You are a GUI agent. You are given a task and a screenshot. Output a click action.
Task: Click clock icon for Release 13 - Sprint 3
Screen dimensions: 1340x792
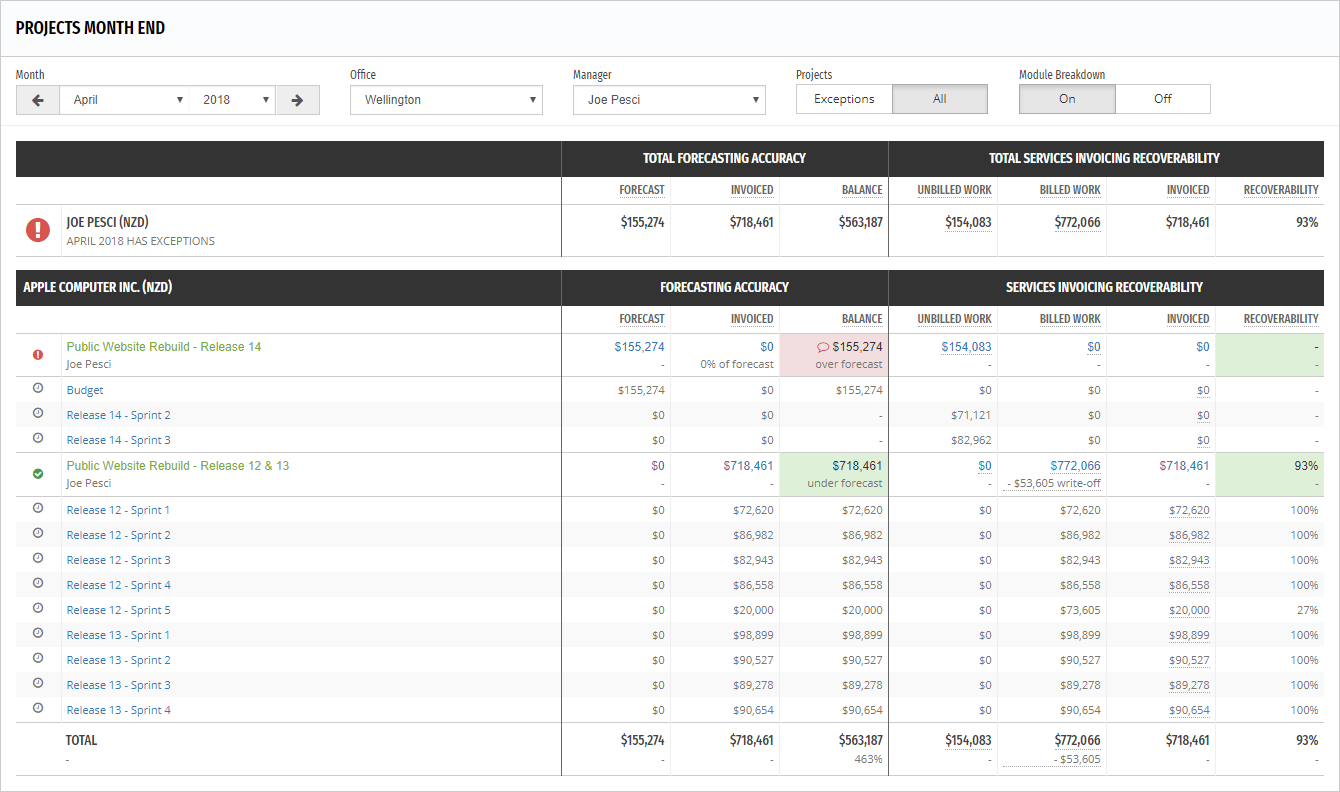click(x=38, y=683)
